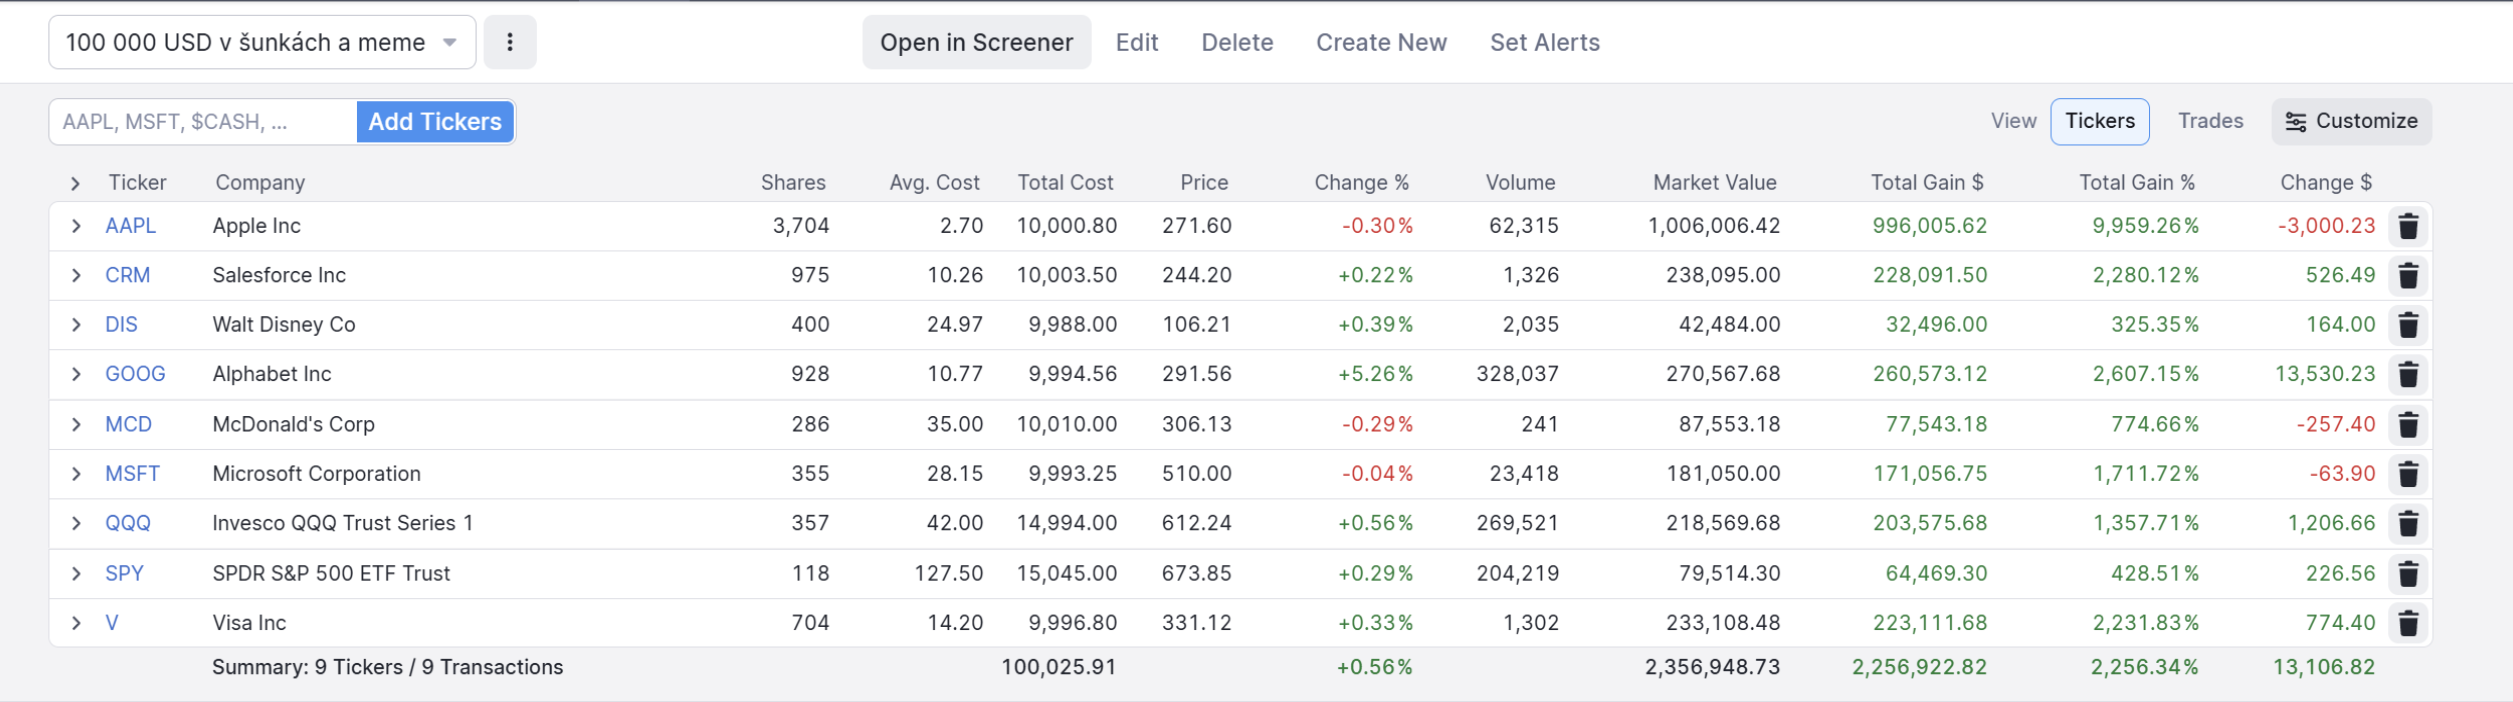This screenshot has width=2513, height=702.
Task: Switch view to Tickers
Action: [x=2099, y=121]
